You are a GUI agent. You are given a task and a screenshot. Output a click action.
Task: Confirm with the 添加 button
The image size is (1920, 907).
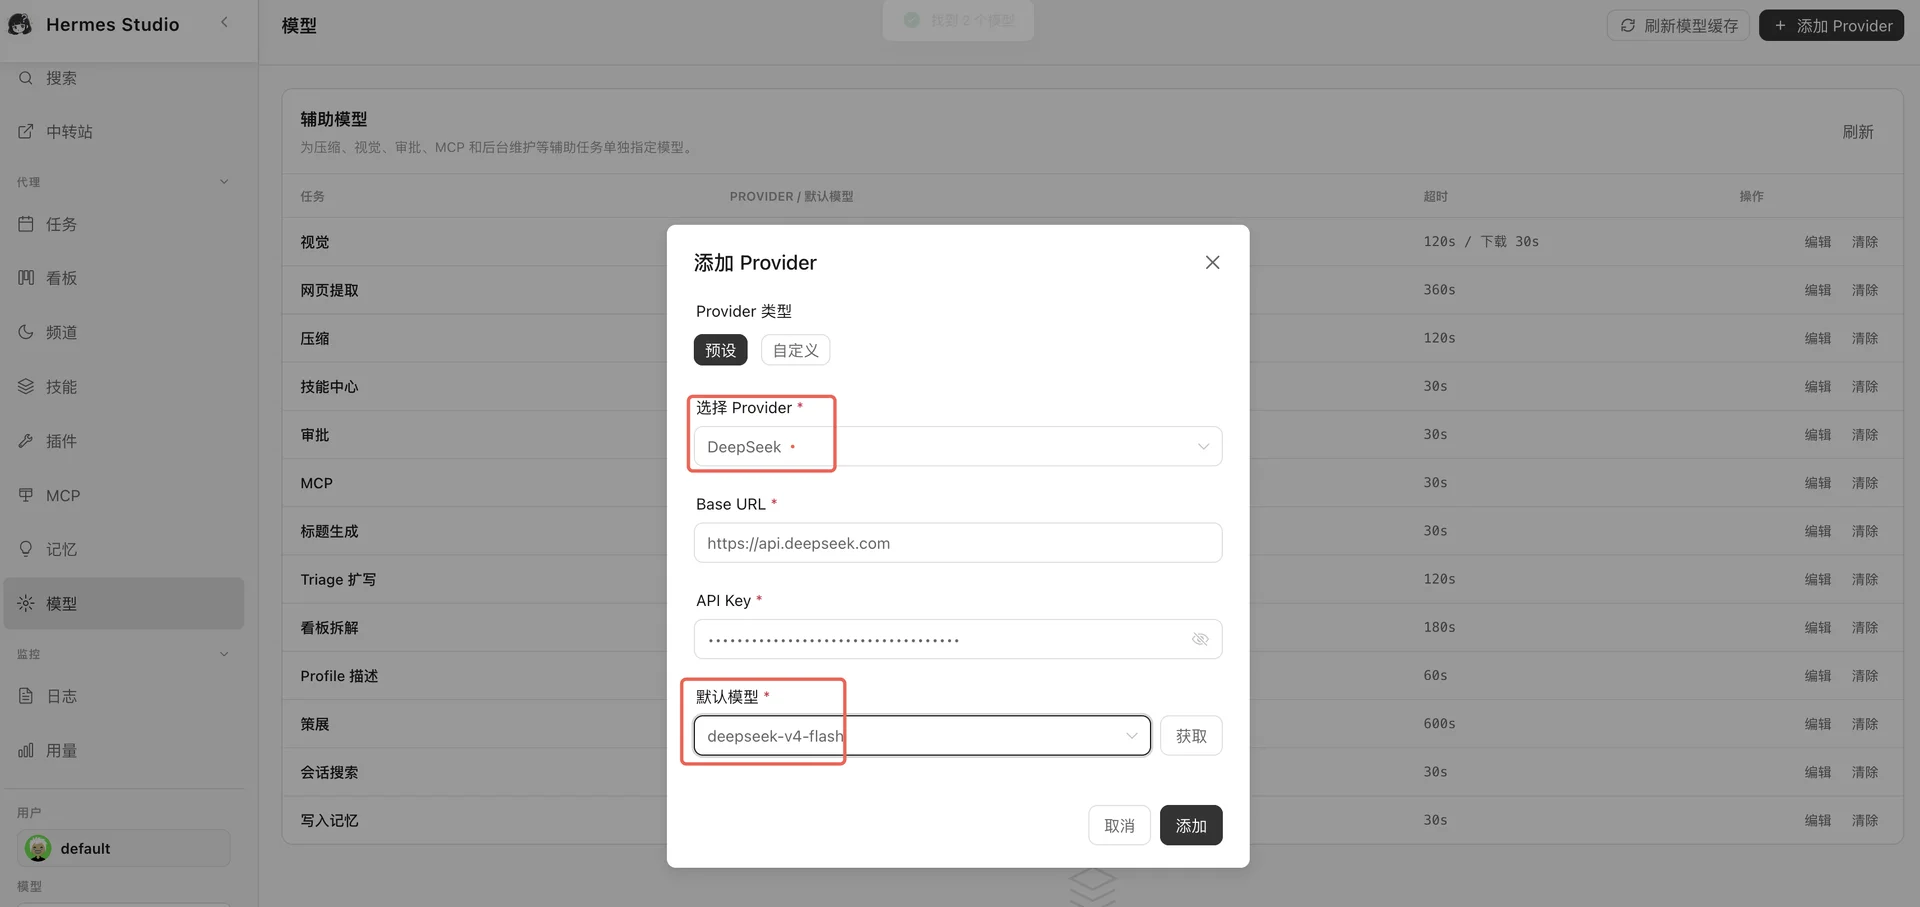1191,826
